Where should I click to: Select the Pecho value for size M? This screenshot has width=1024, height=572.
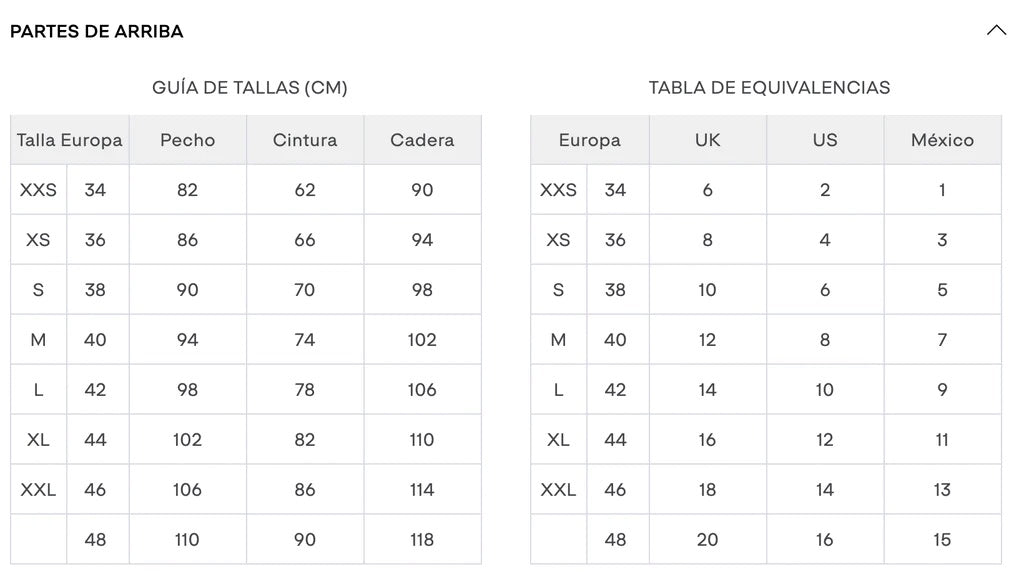tap(188, 340)
